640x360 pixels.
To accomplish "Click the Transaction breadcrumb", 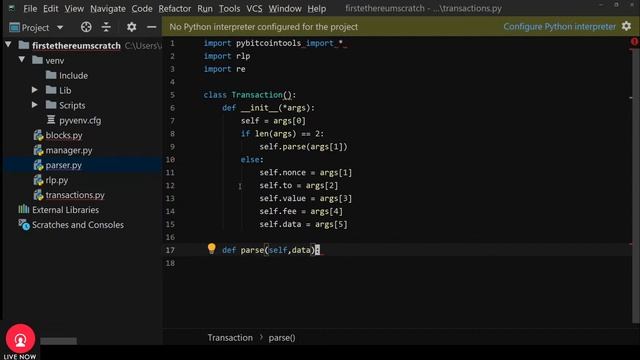I will [x=230, y=338].
